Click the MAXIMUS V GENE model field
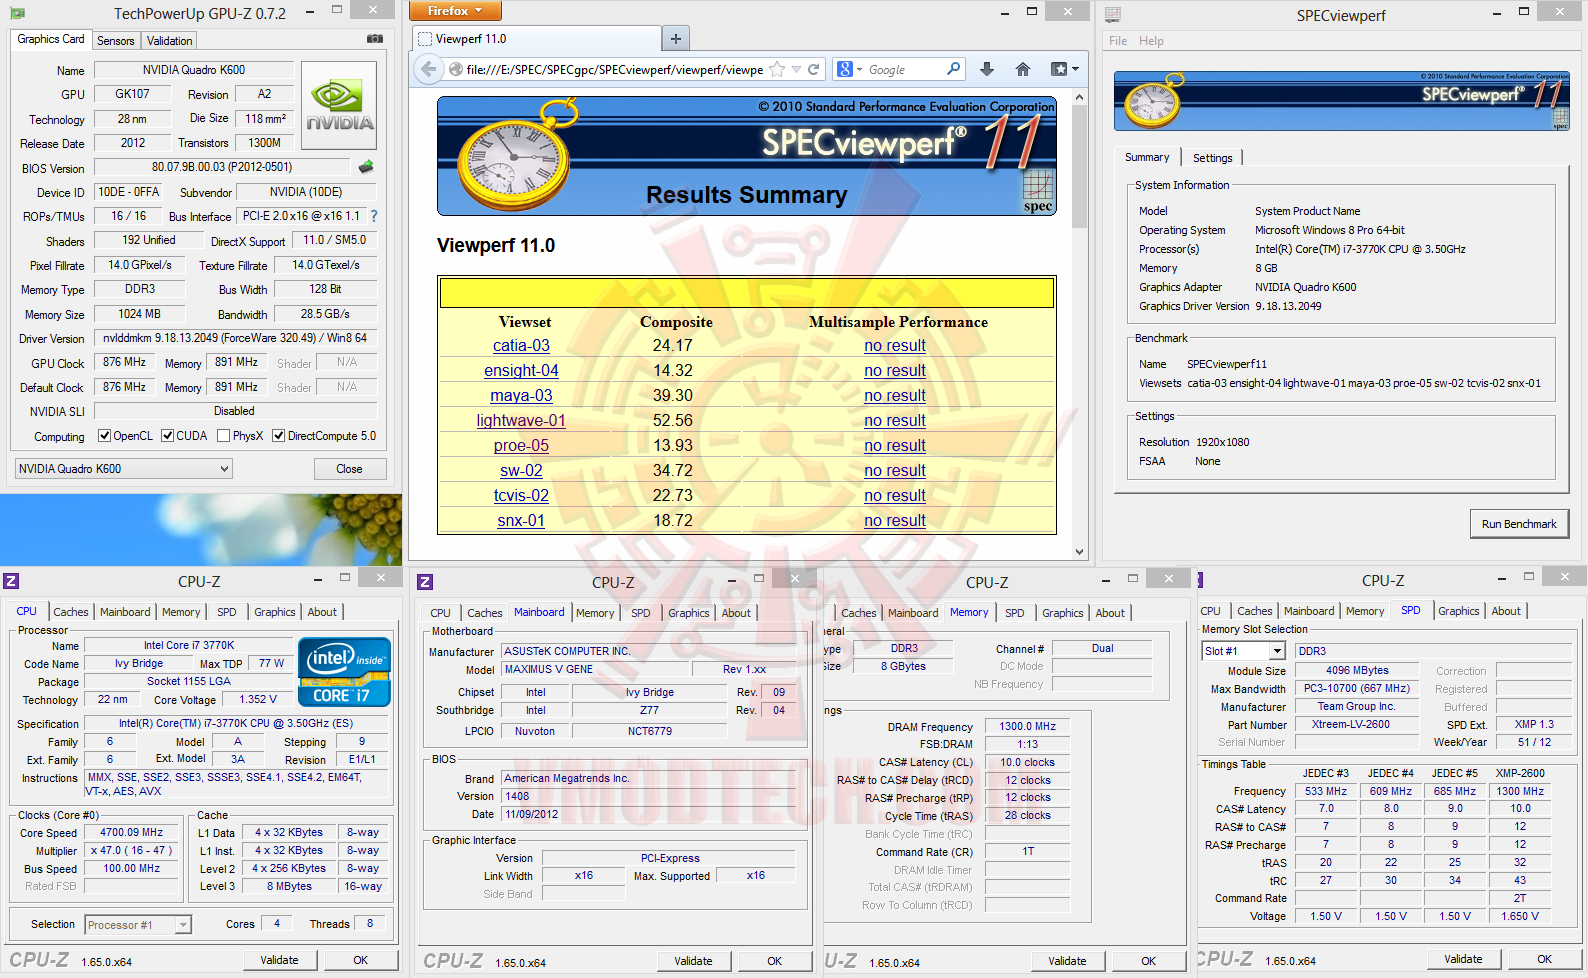Viewport: 1588px width, 978px height. (596, 670)
